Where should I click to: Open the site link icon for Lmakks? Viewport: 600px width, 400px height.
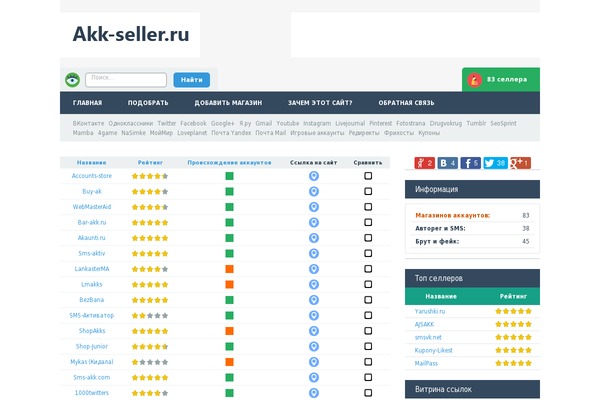click(x=314, y=284)
